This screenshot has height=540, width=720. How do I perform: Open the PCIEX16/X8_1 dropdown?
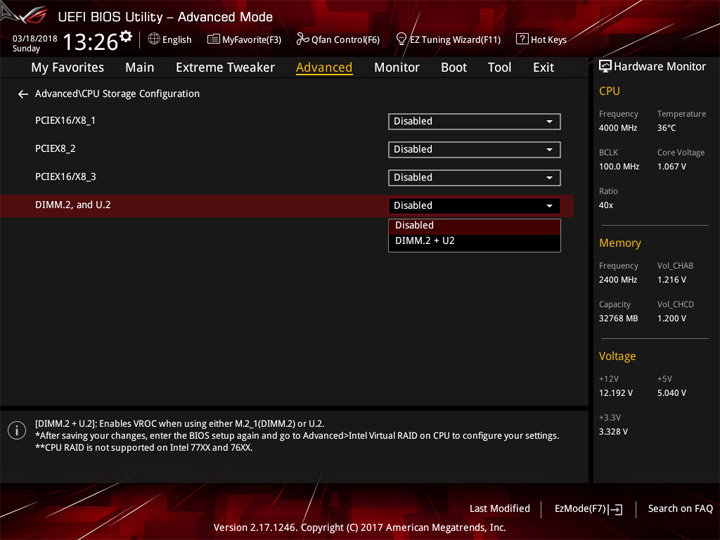tap(474, 121)
